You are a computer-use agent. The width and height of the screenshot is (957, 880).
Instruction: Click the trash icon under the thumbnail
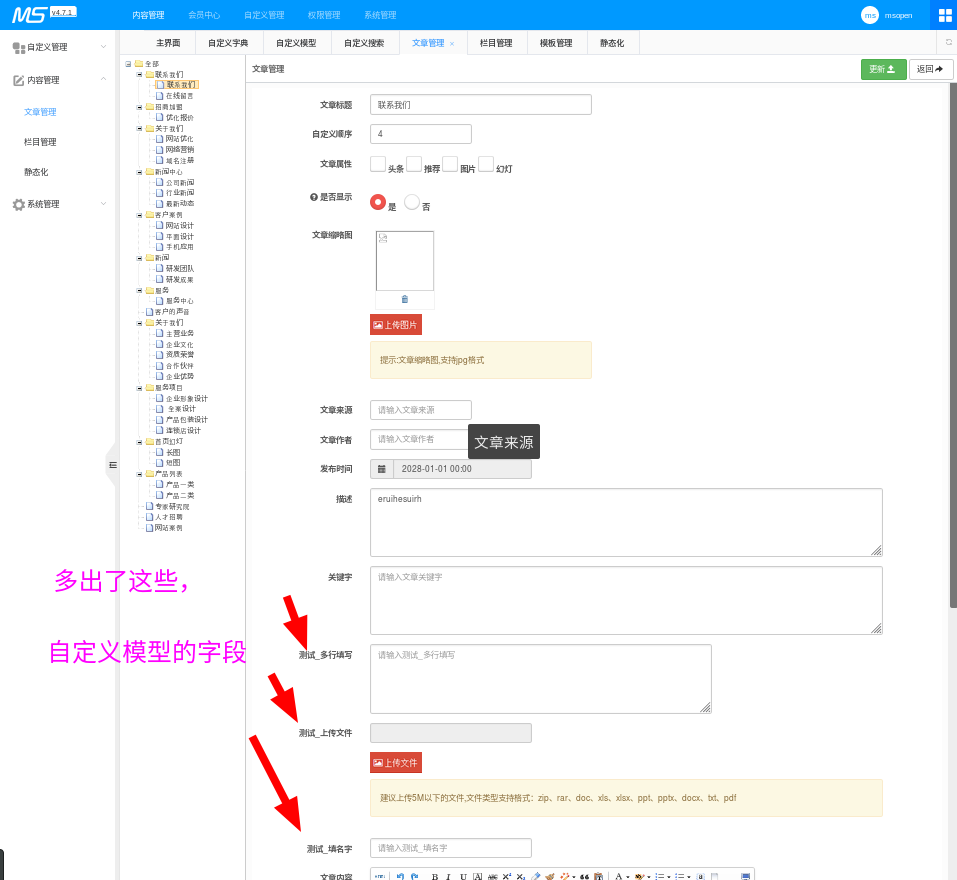[x=405, y=299]
